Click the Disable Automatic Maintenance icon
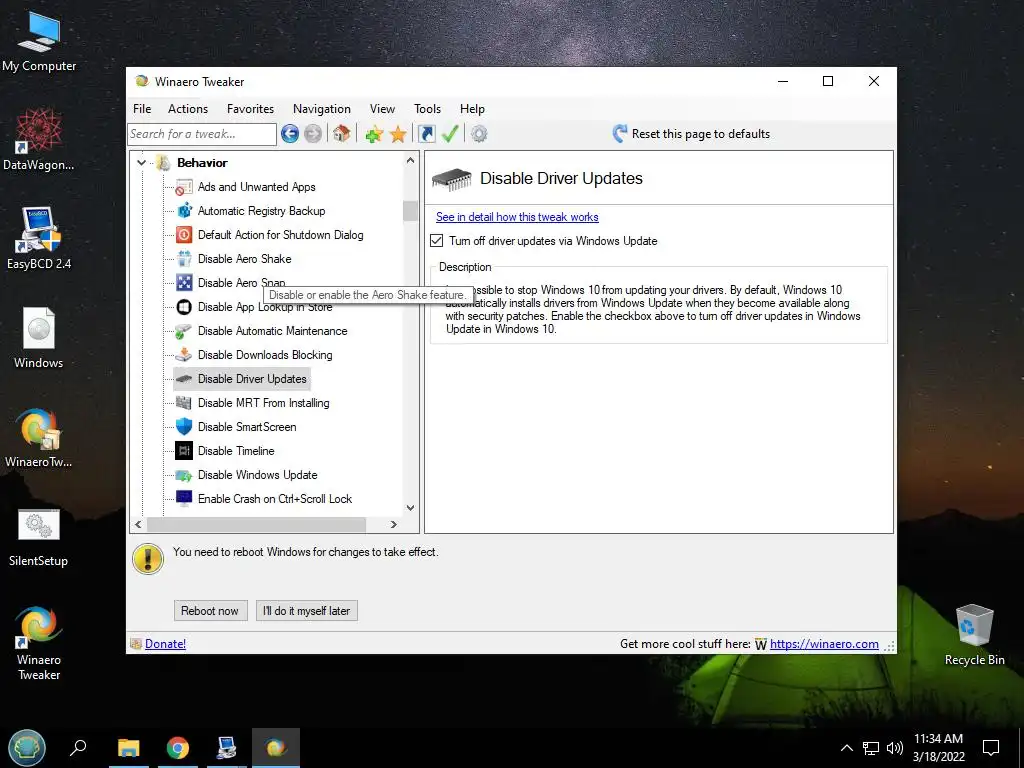The width and height of the screenshot is (1024, 768). point(184,331)
